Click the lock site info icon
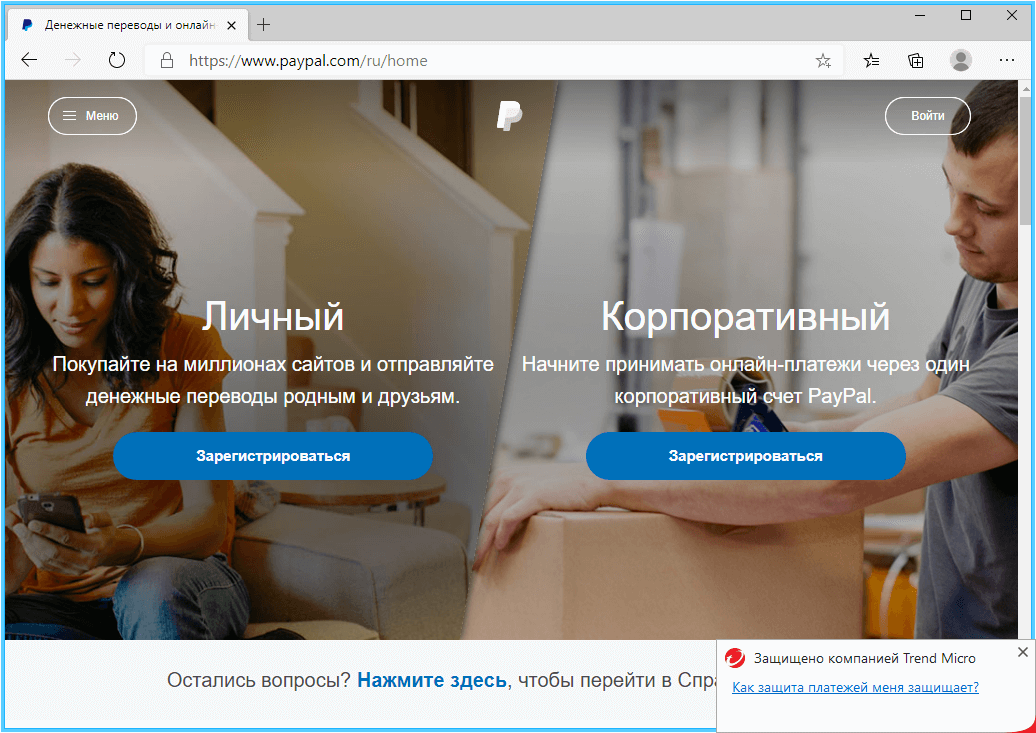This screenshot has width=1036, height=733. click(167, 61)
